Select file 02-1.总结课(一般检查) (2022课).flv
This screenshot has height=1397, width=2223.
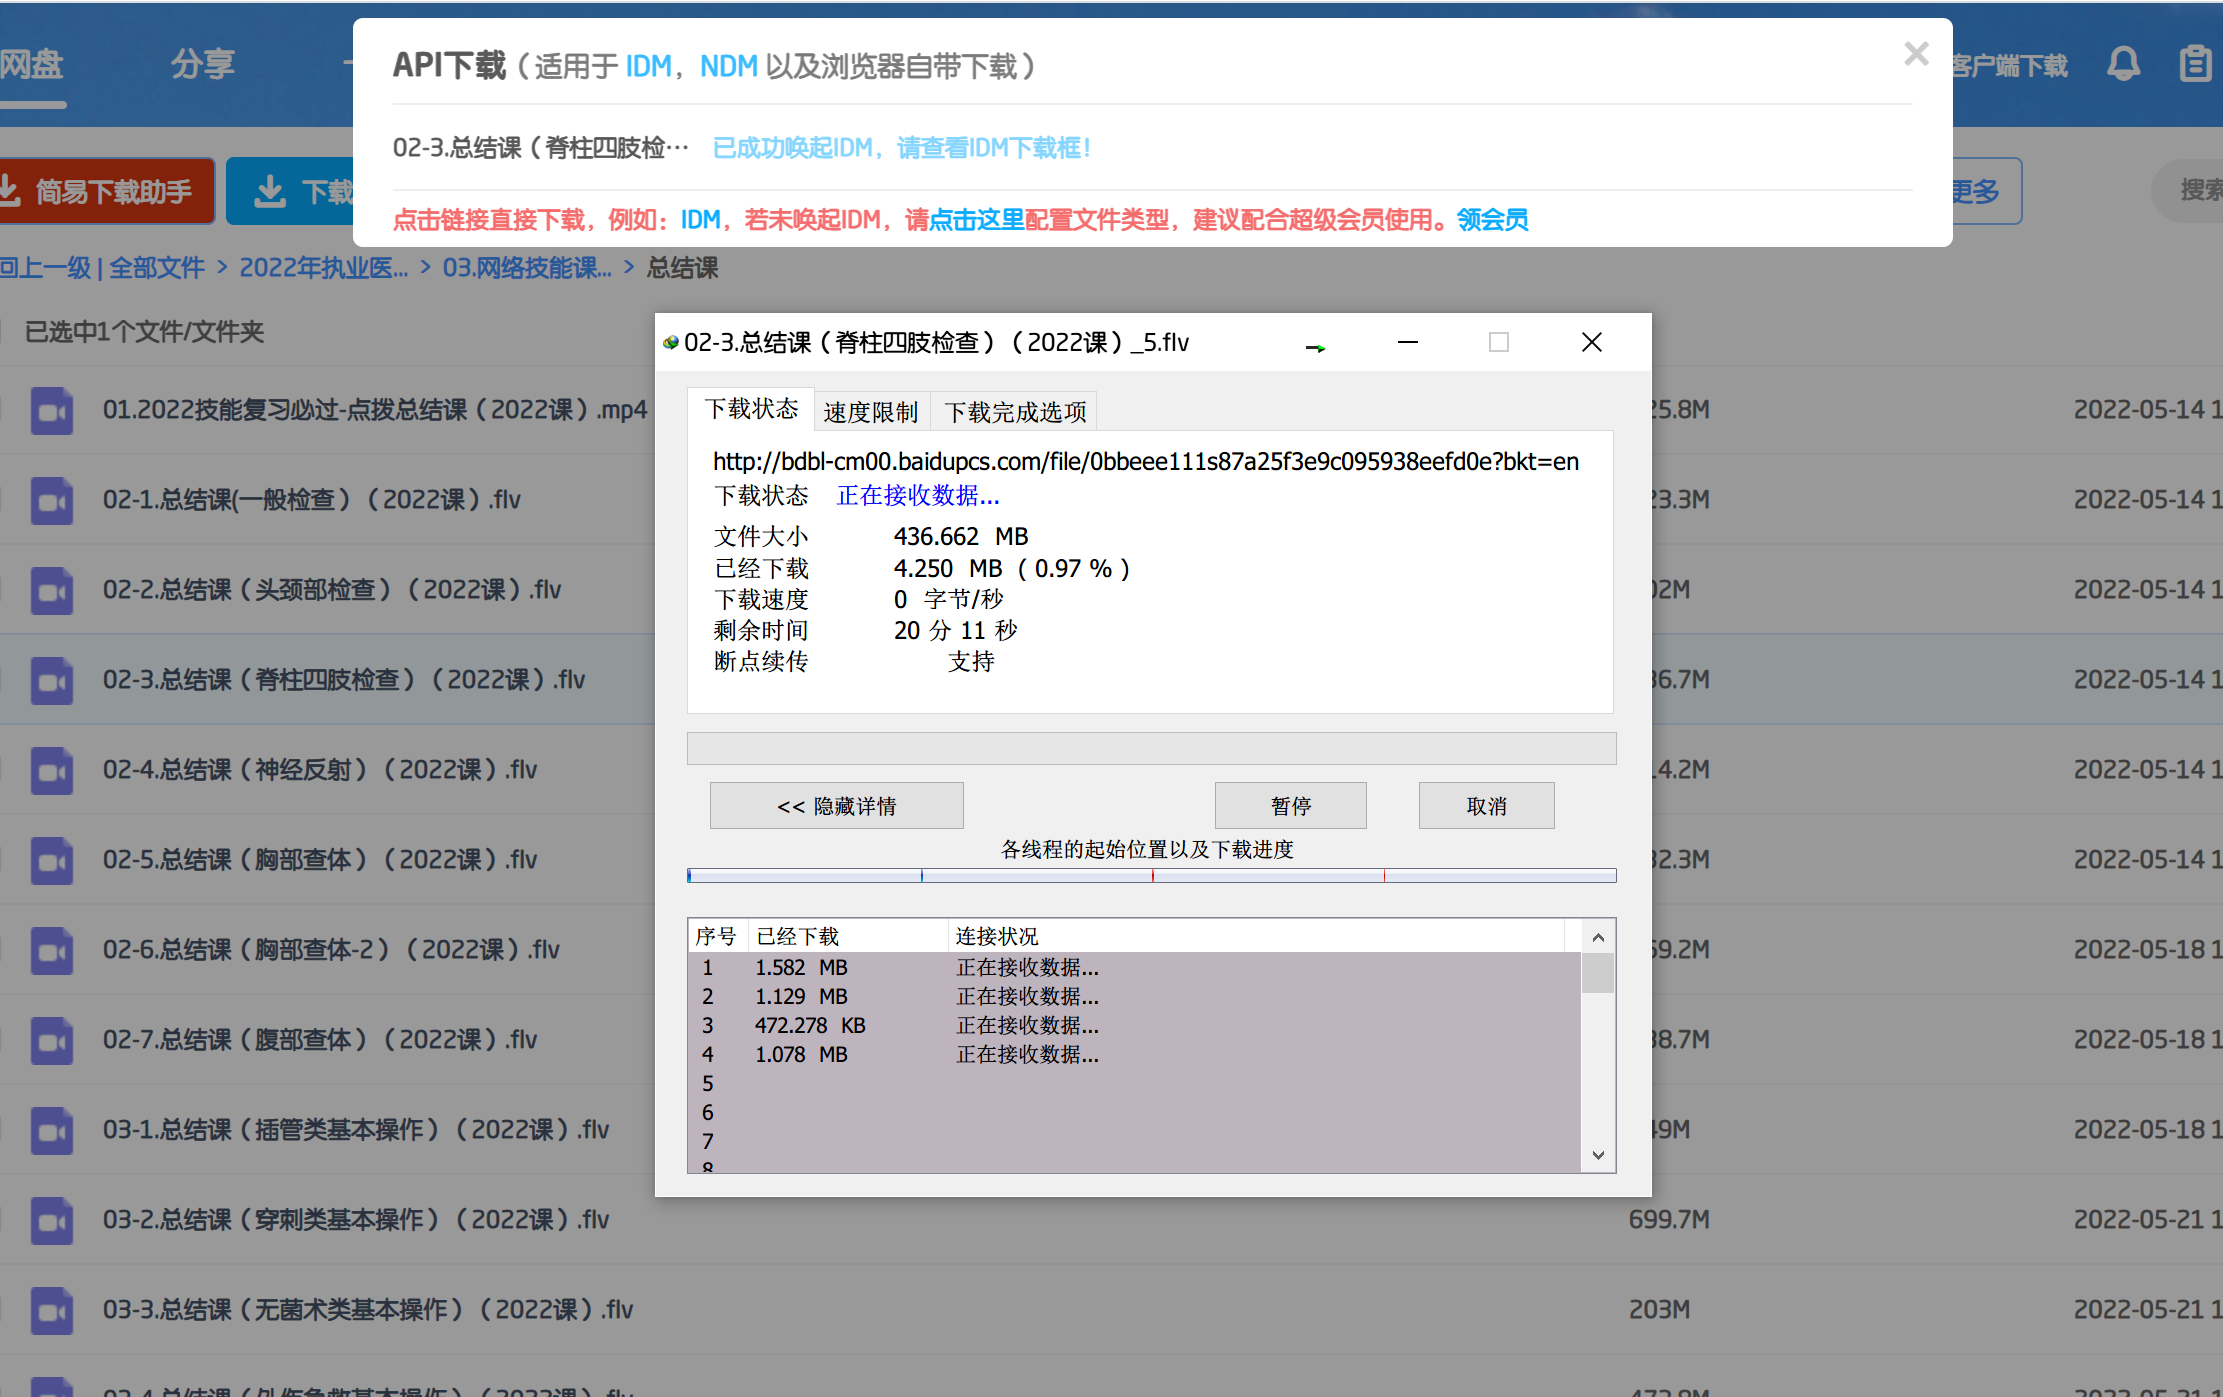(312, 500)
